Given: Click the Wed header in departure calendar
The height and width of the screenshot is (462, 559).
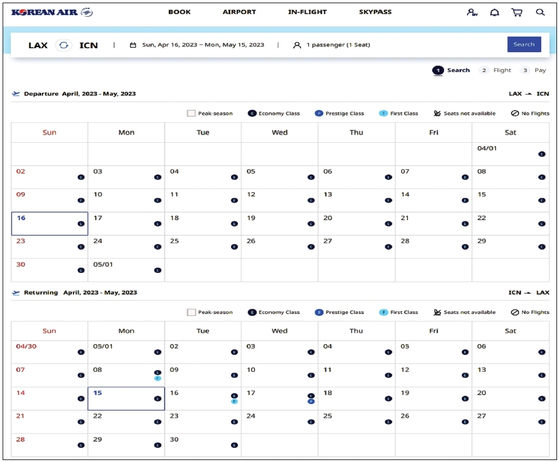Looking at the screenshot, I should tap(280, 133).
